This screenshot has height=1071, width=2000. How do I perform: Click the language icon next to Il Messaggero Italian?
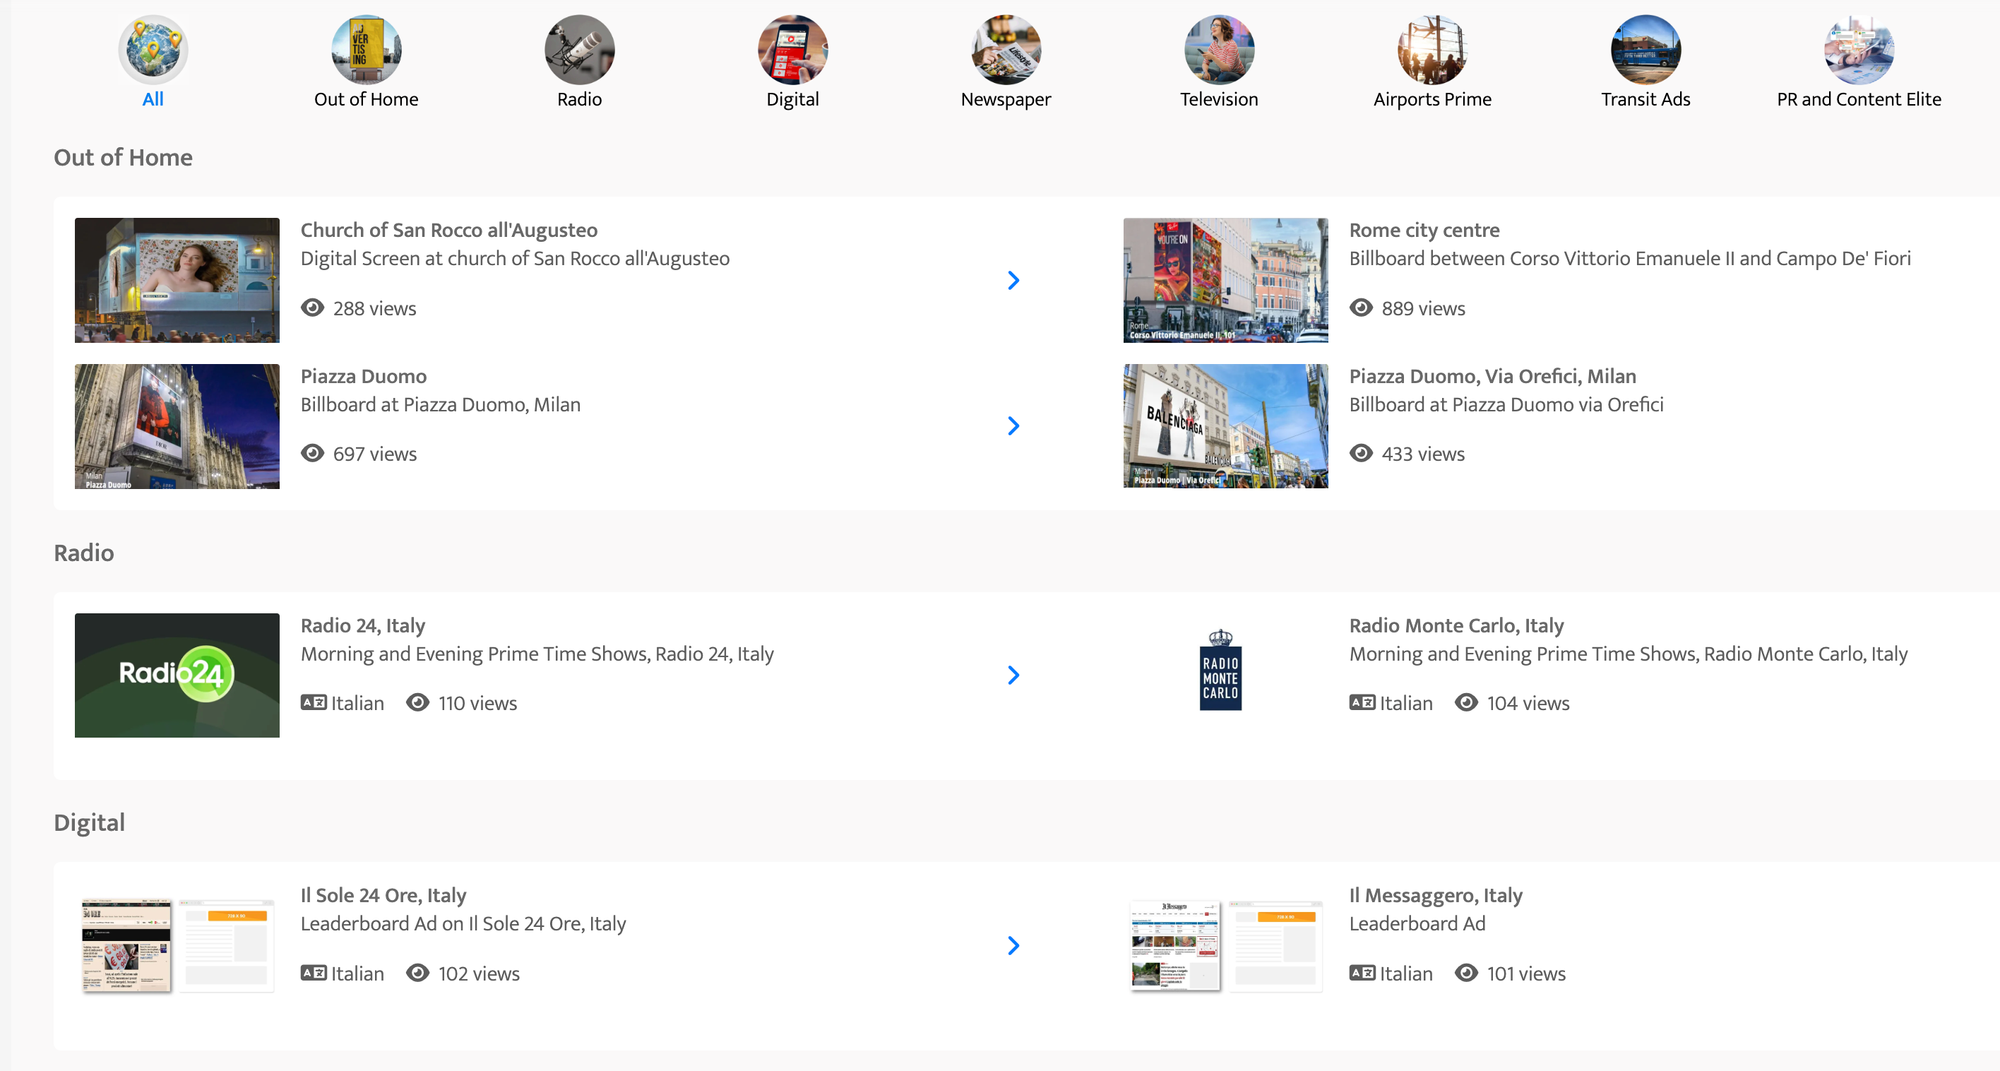pos(1362,973)
